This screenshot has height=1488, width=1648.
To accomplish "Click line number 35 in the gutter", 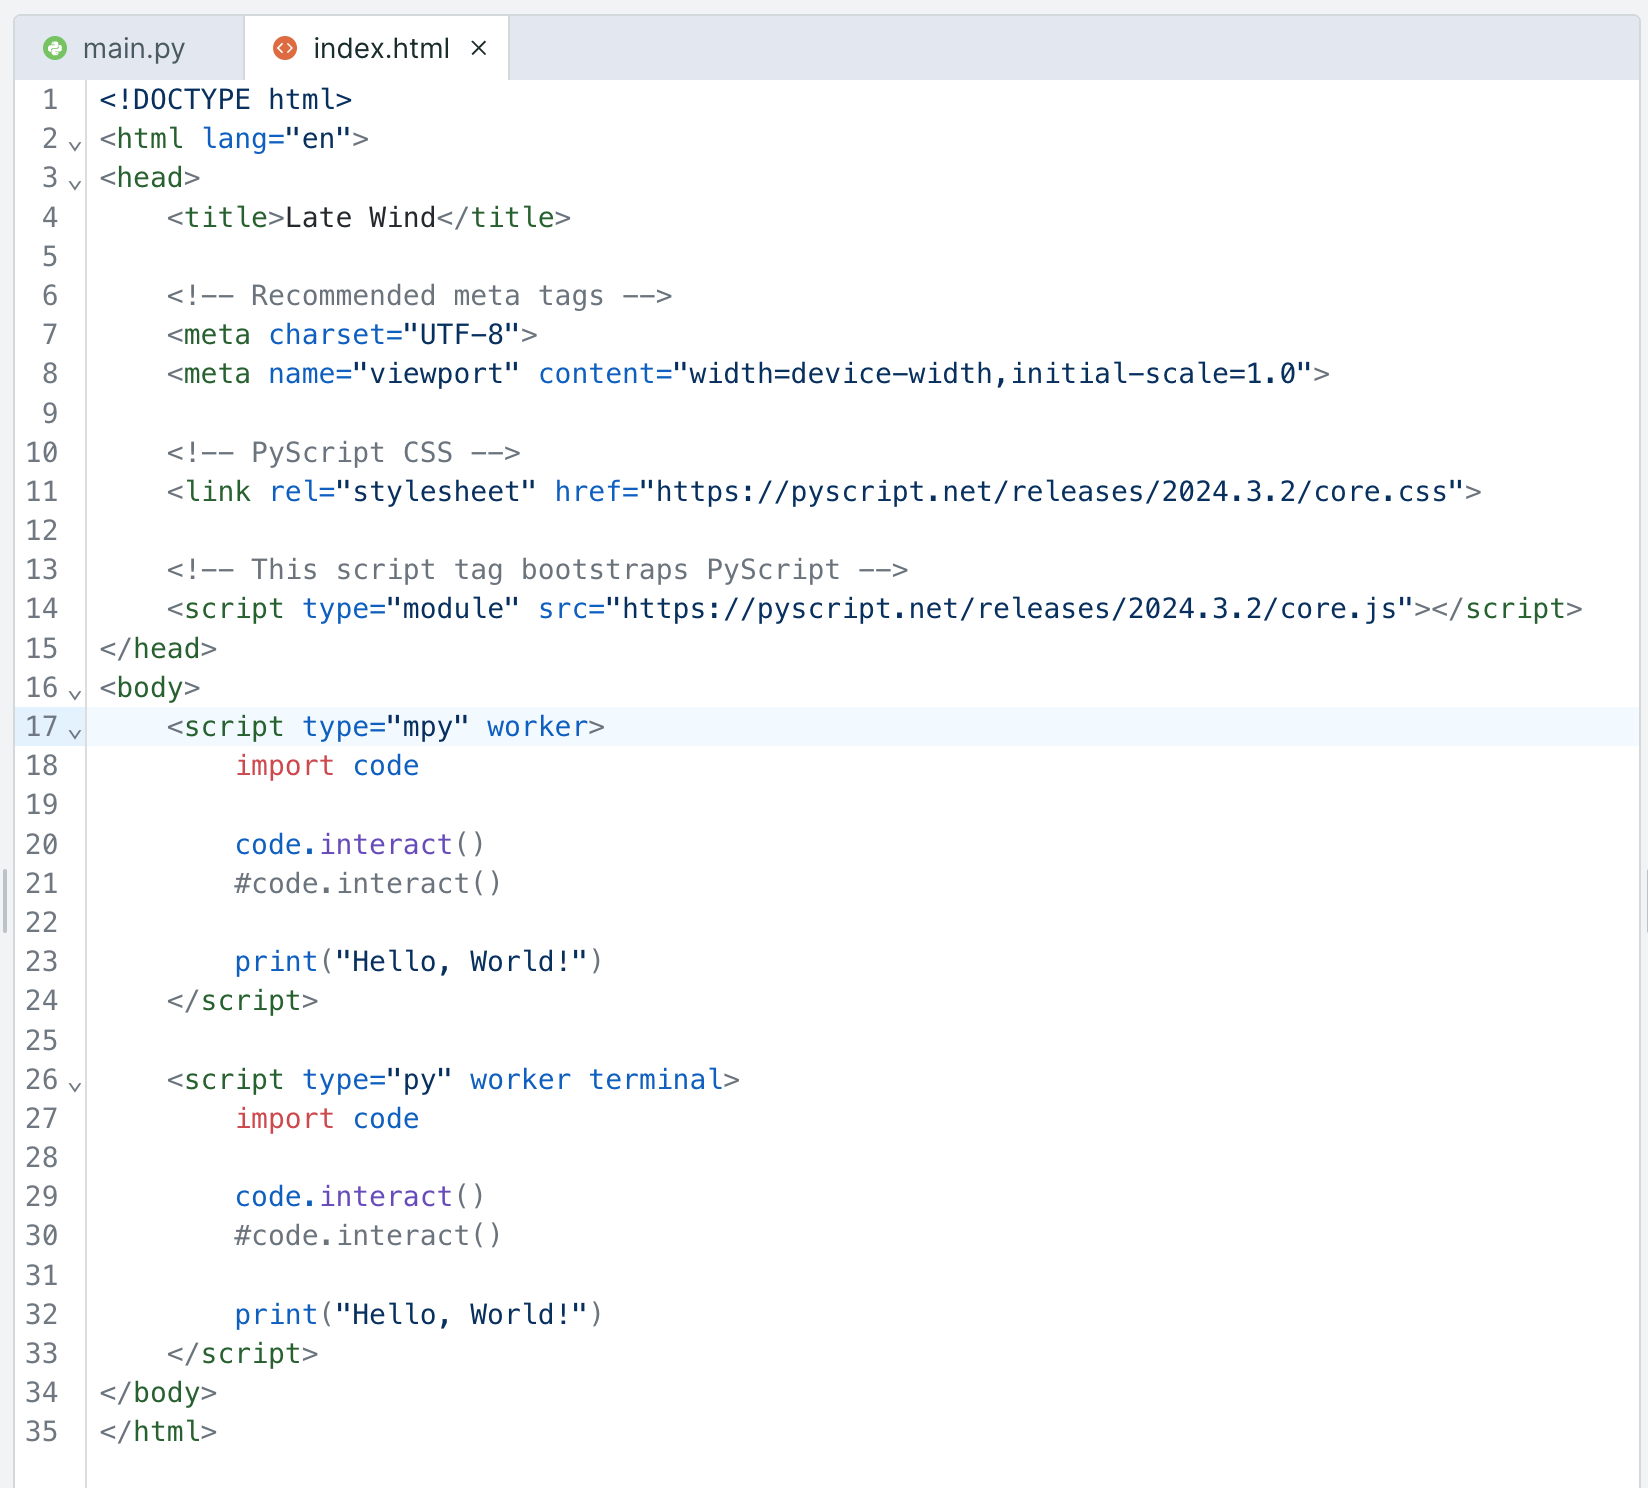I will 42,1431.
